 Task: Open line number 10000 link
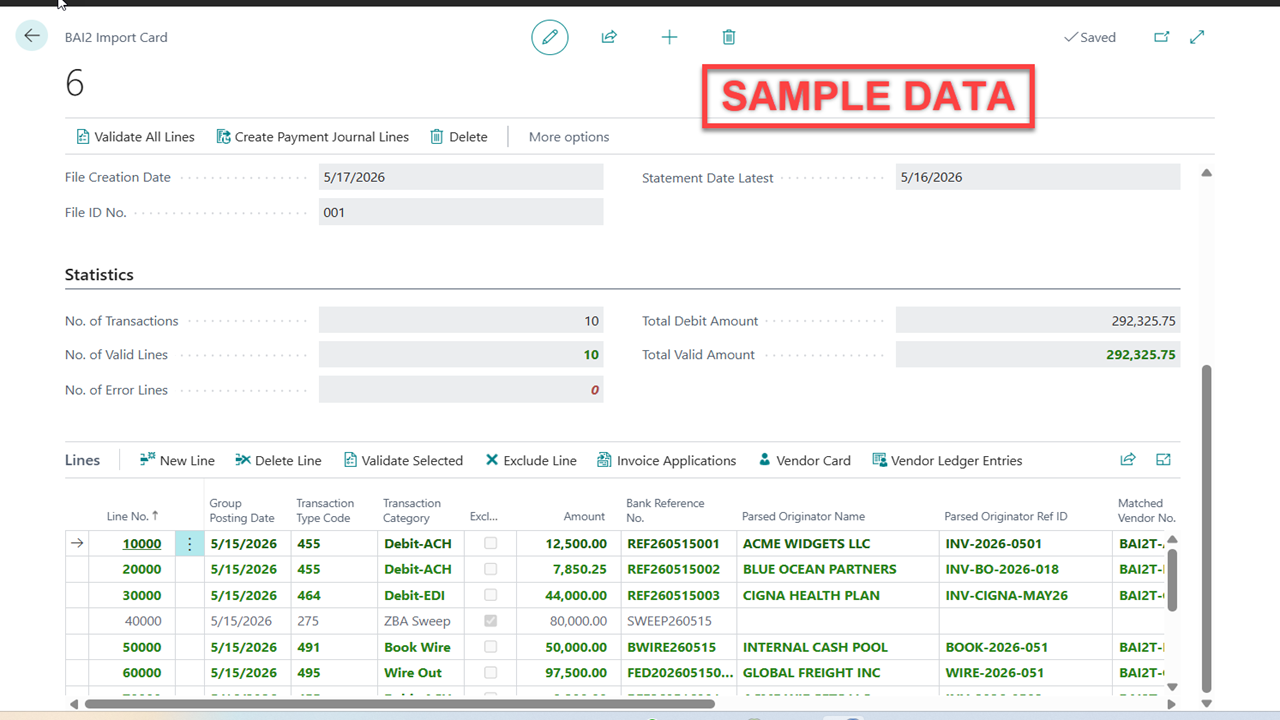pos(142,544)
